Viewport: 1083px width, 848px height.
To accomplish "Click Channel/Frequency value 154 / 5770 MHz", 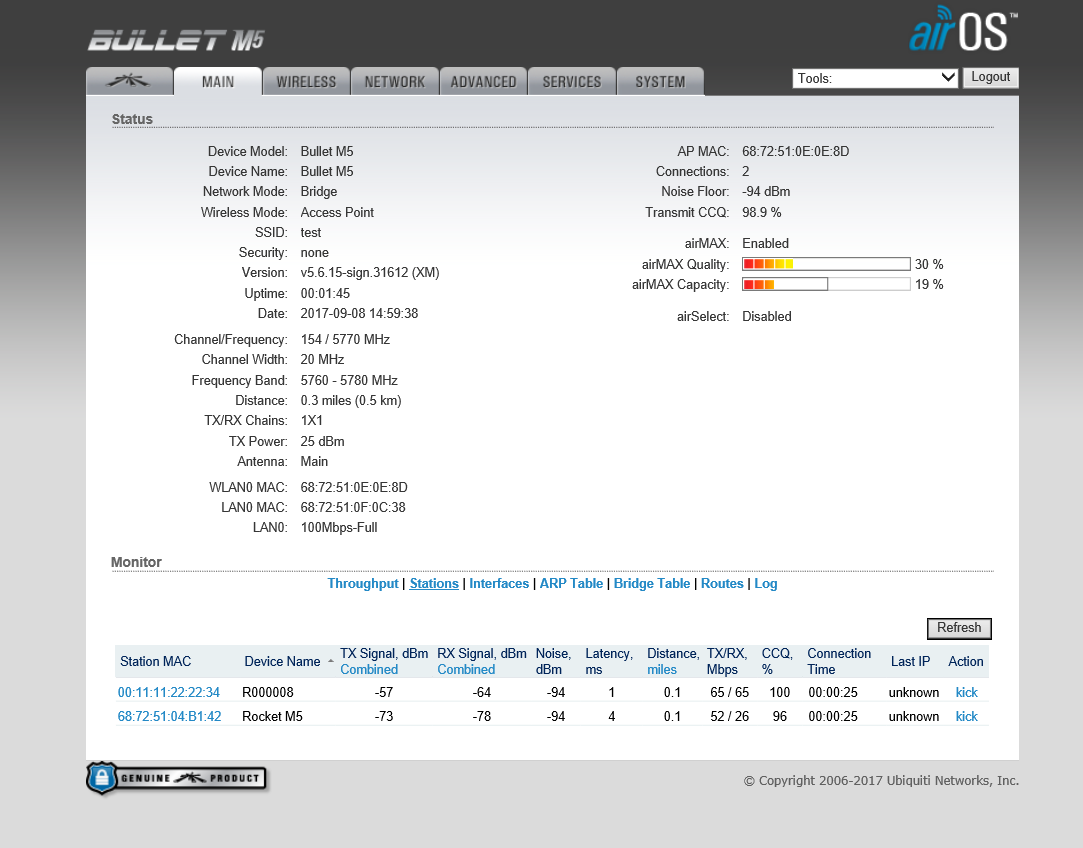I will (x=345, y=339).
